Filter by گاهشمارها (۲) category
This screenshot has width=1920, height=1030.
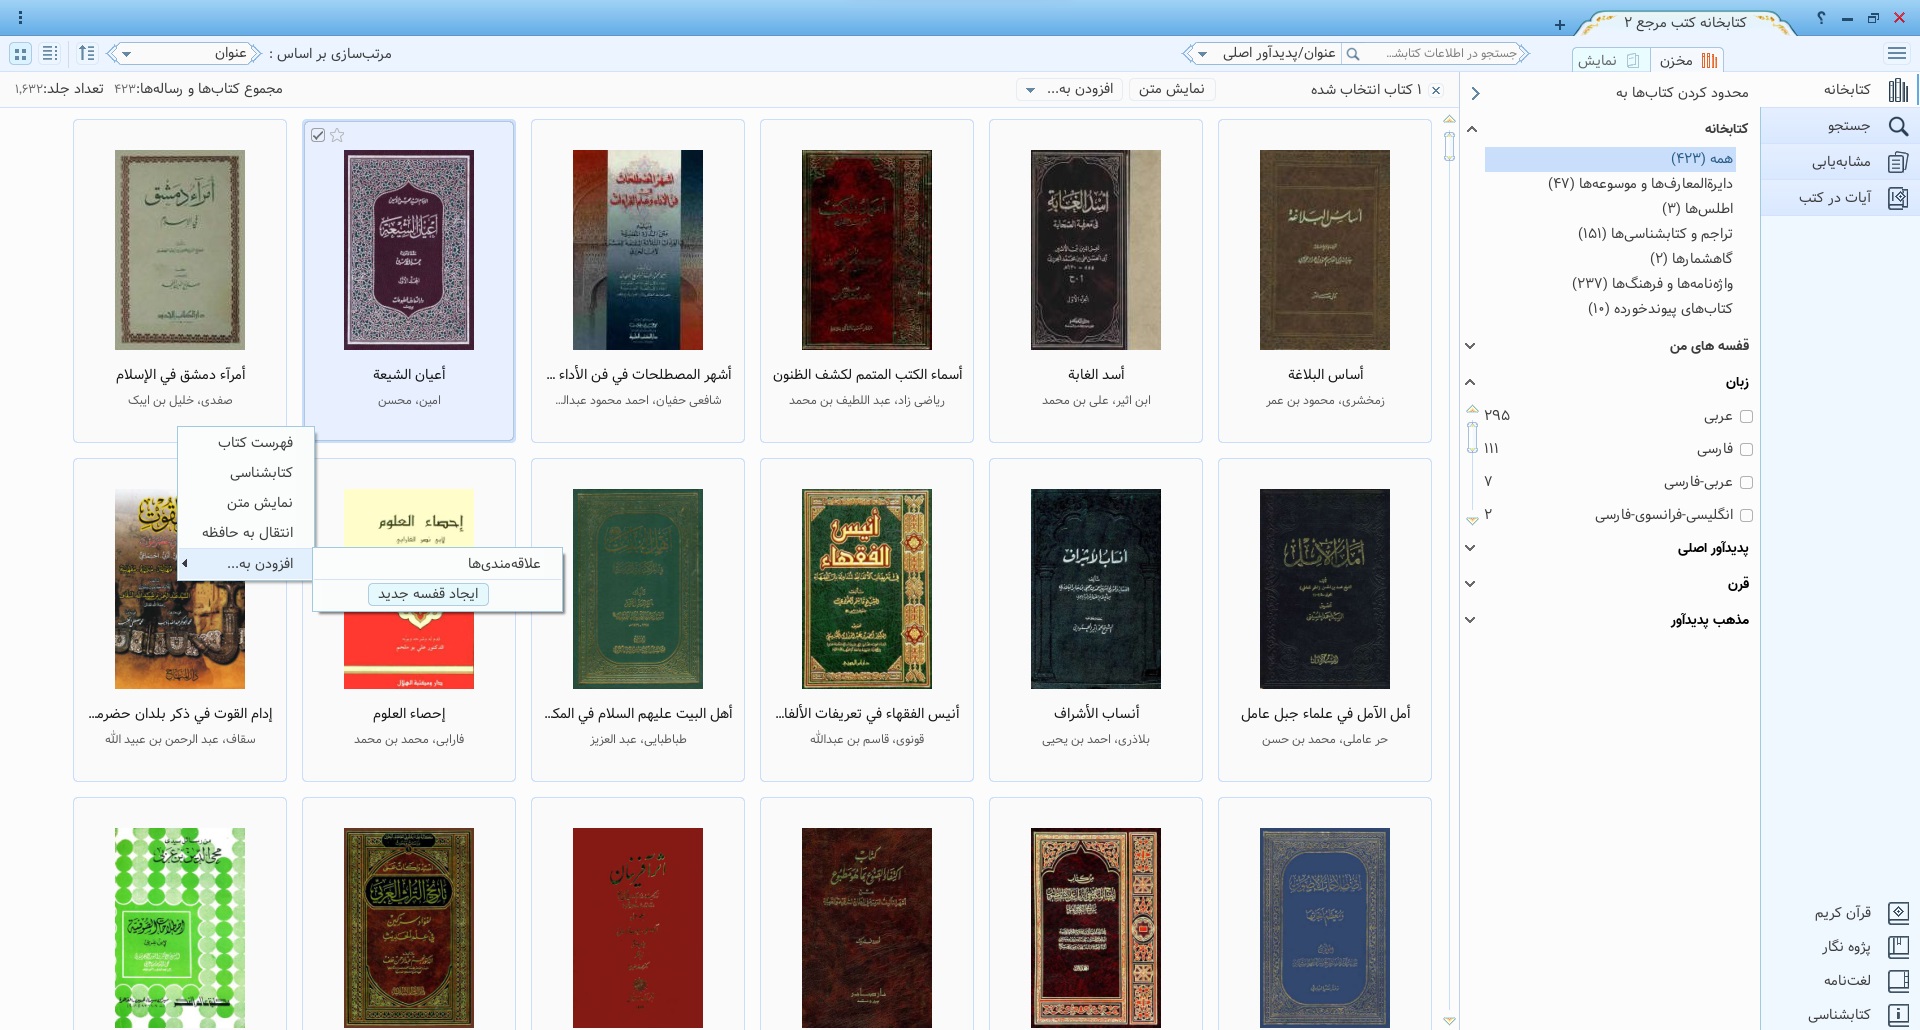(1691, 259)
